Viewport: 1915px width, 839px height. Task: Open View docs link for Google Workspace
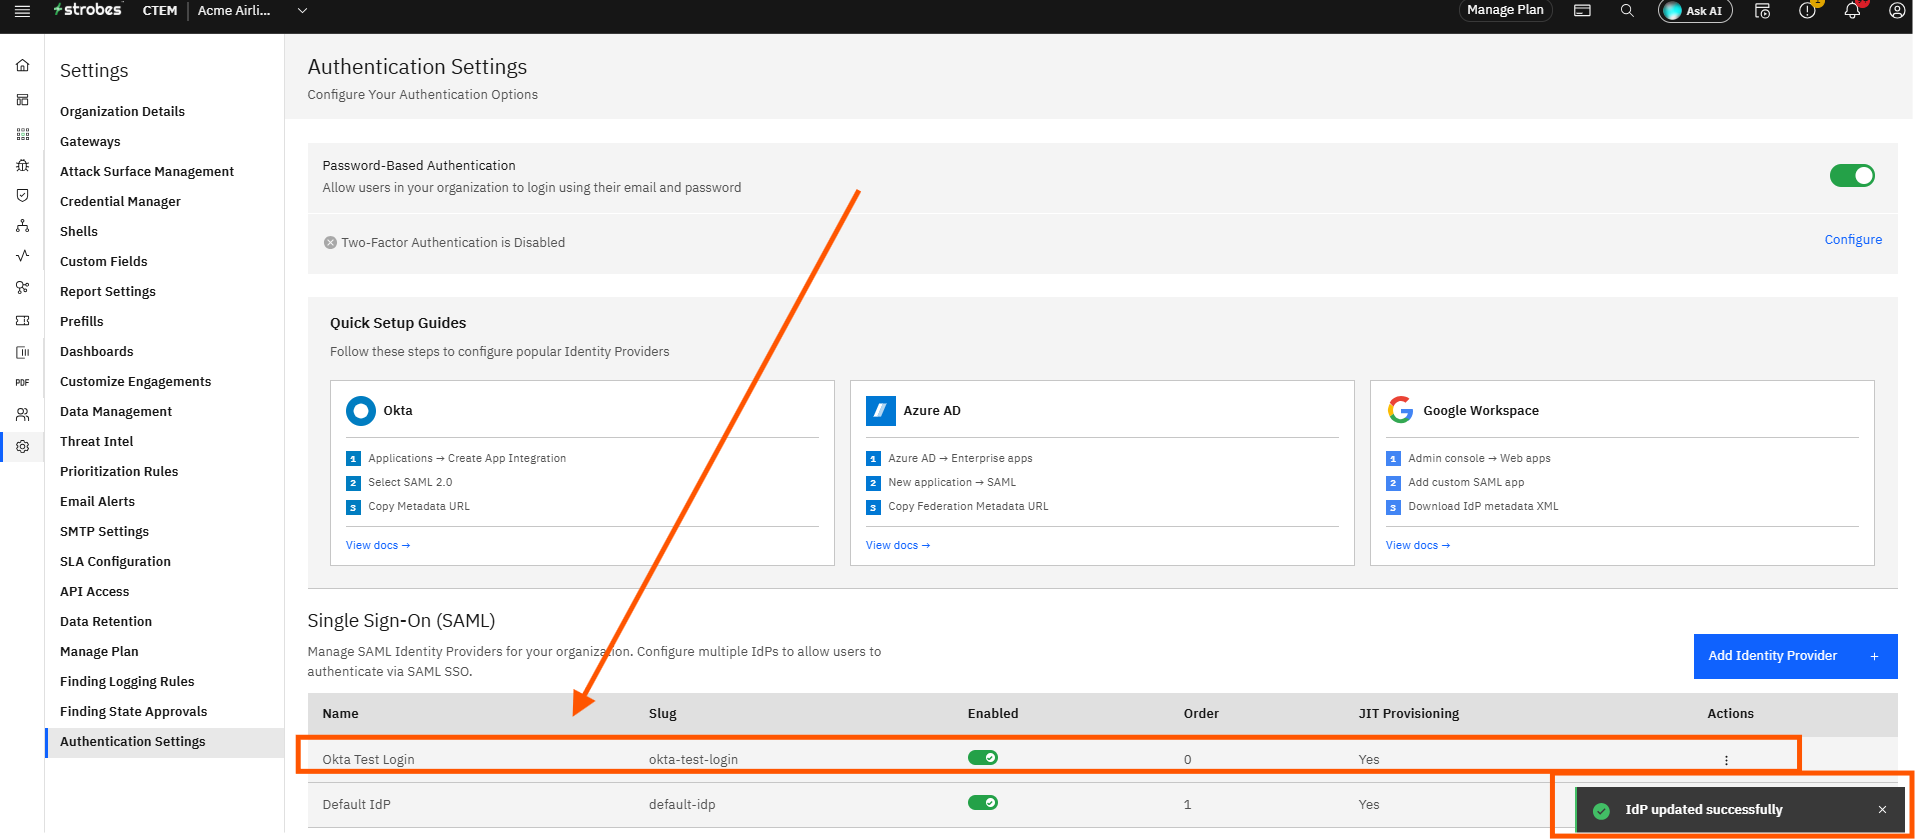point(1418,545)
